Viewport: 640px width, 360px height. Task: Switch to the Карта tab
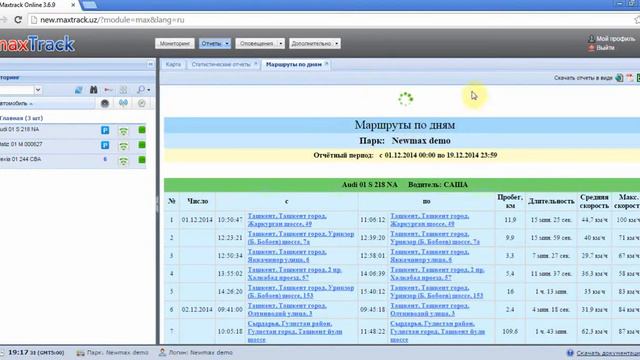pos(173,64)
